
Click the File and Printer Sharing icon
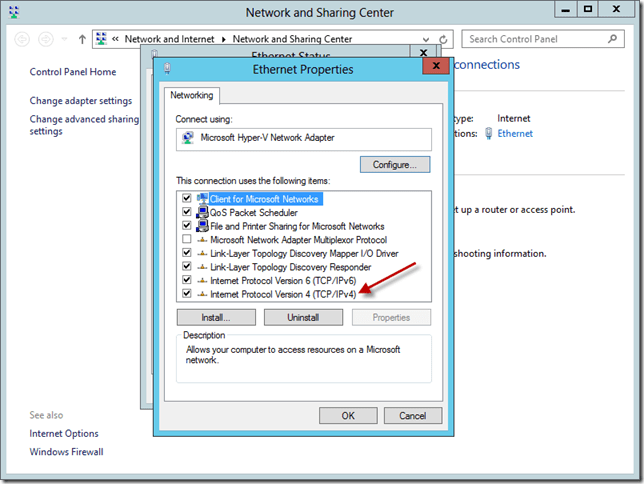(201, 226)
